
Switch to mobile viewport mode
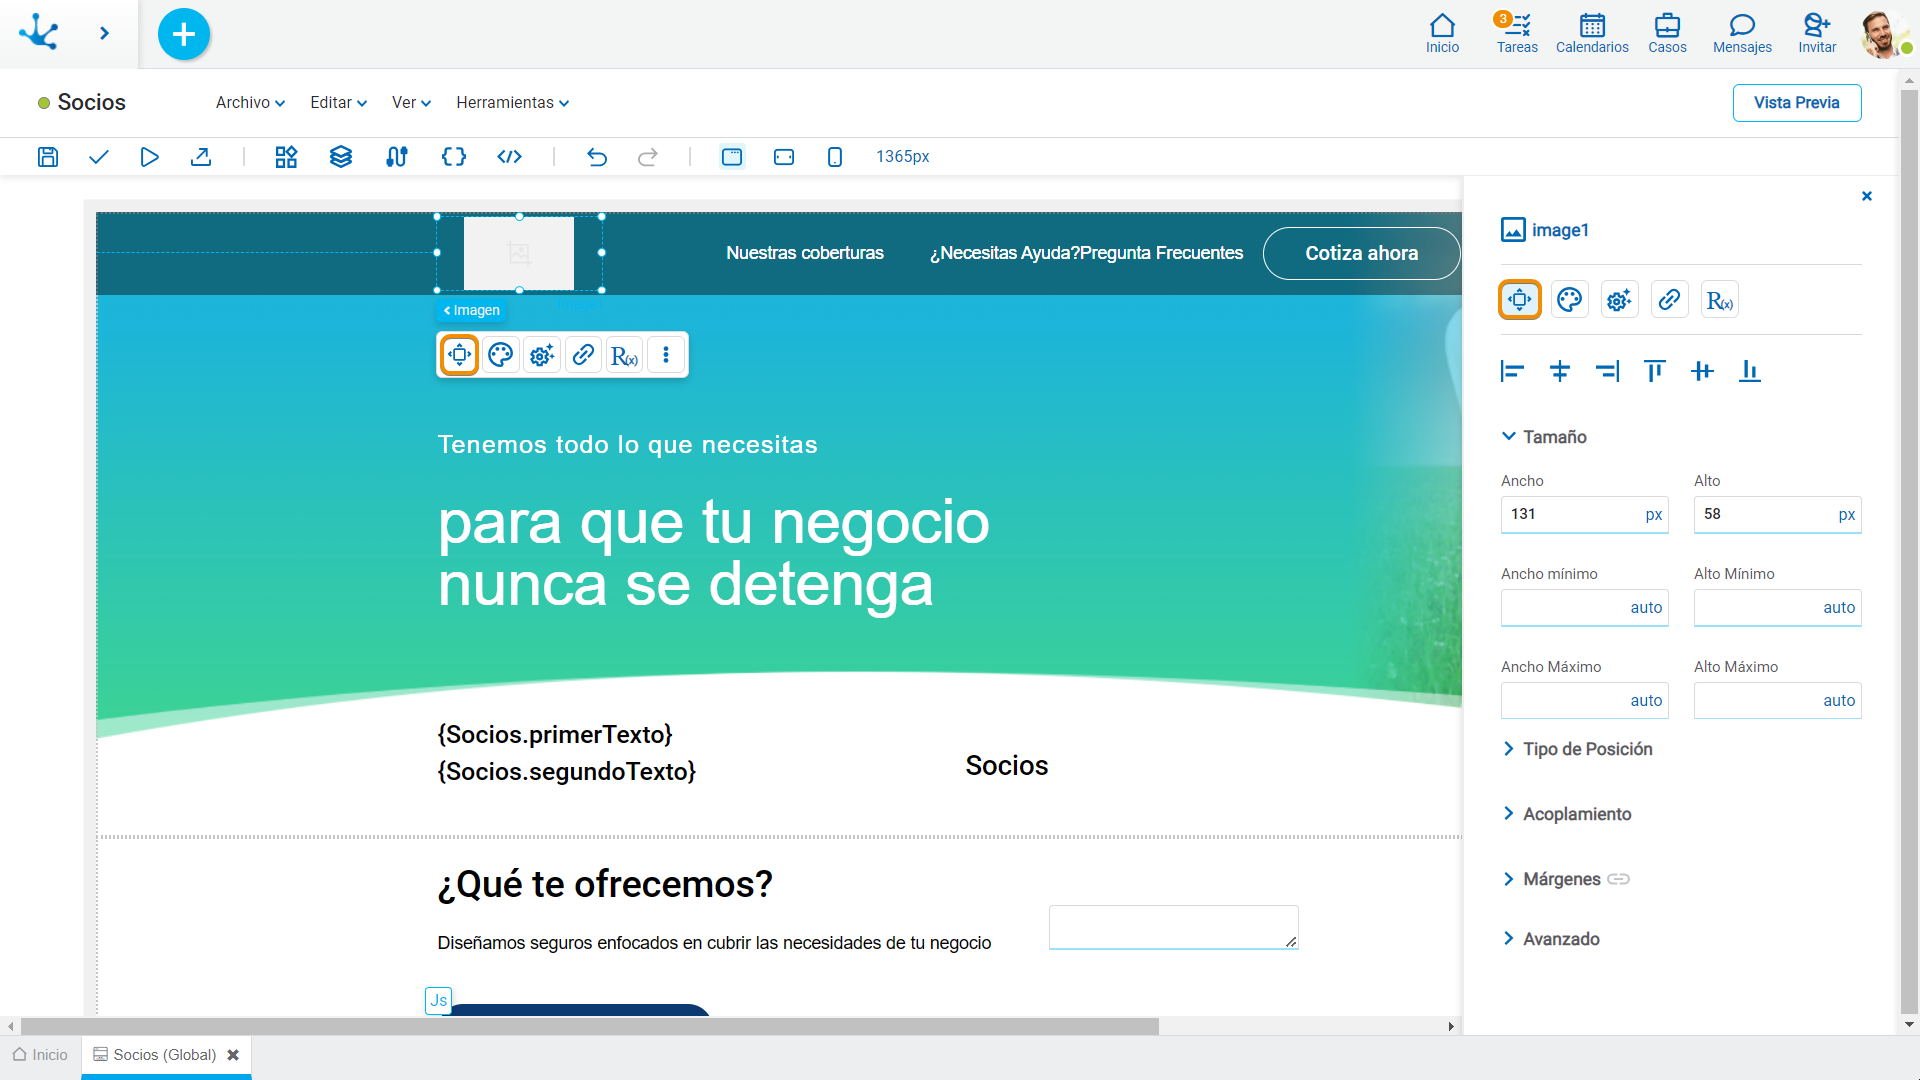835,157
